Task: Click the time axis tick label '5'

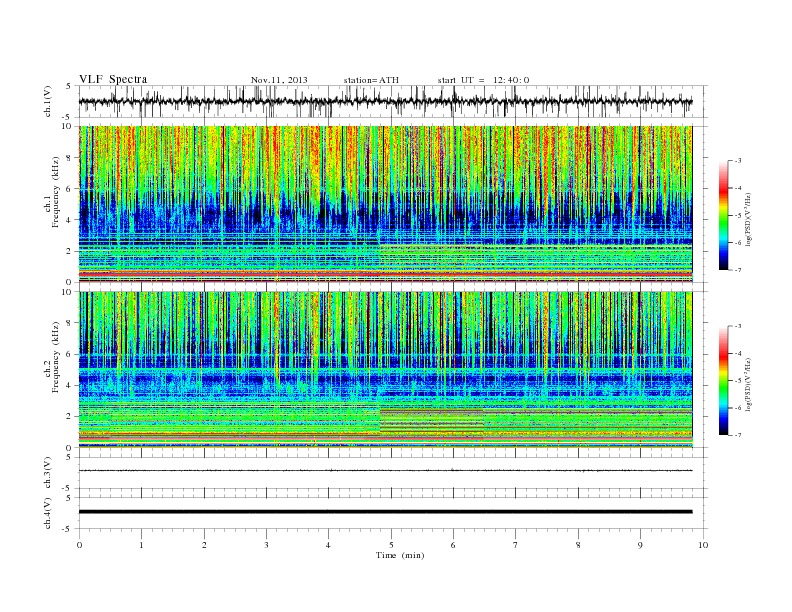Action: [x=391, y=545]
